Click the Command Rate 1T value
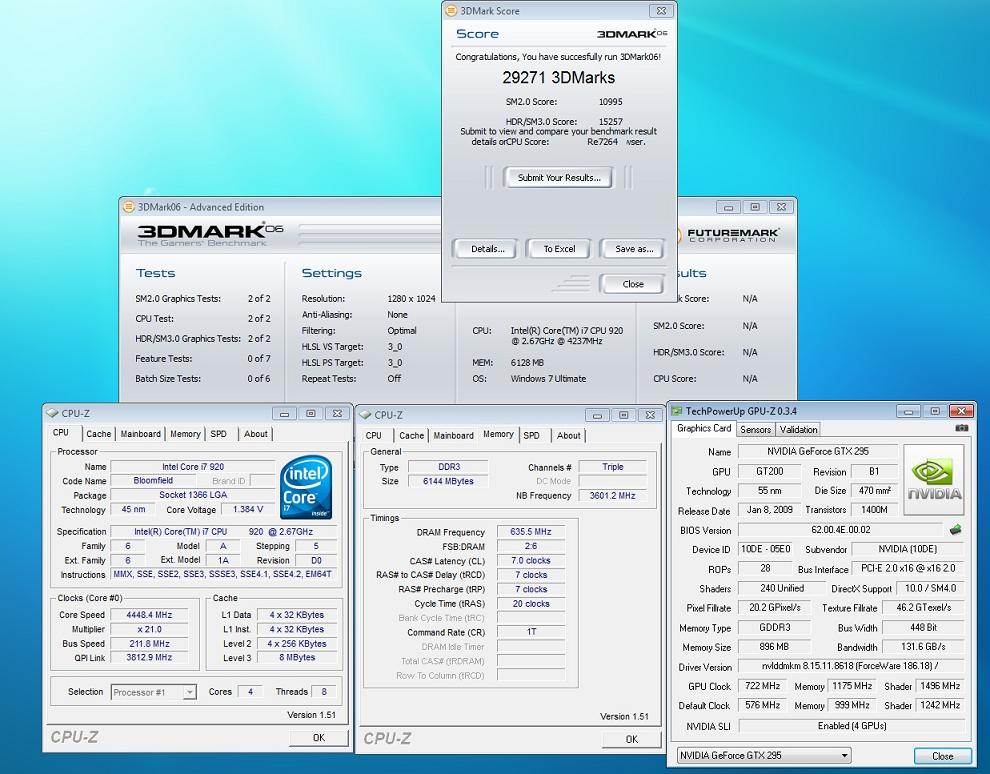Screen dimensions: 990x774 point(530,631)
